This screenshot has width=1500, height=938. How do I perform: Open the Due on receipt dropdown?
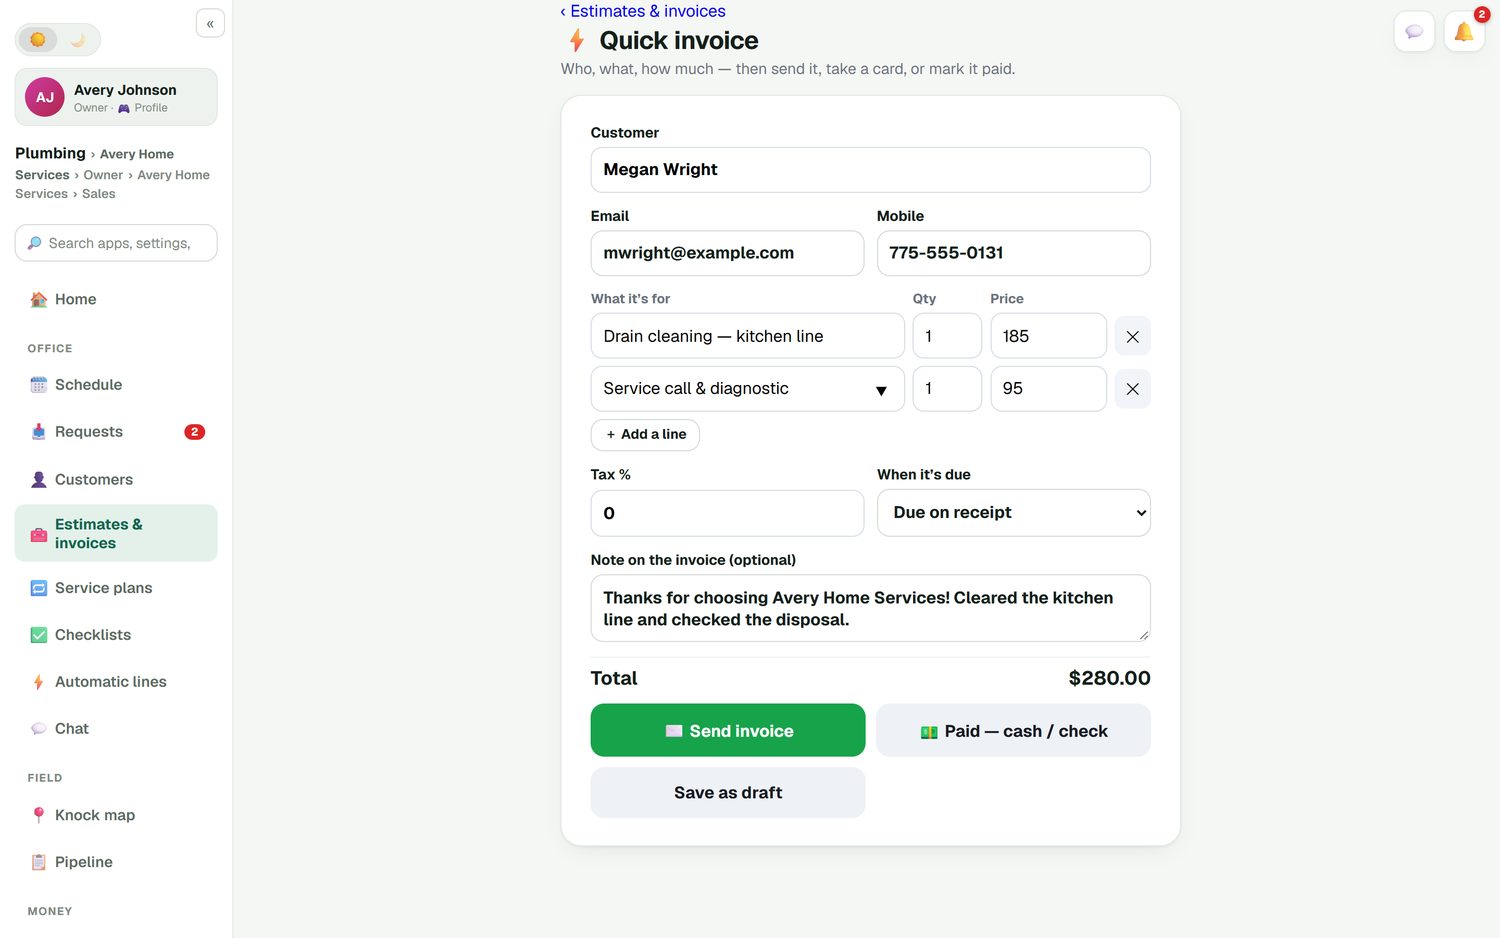[x=1013, y=513]
